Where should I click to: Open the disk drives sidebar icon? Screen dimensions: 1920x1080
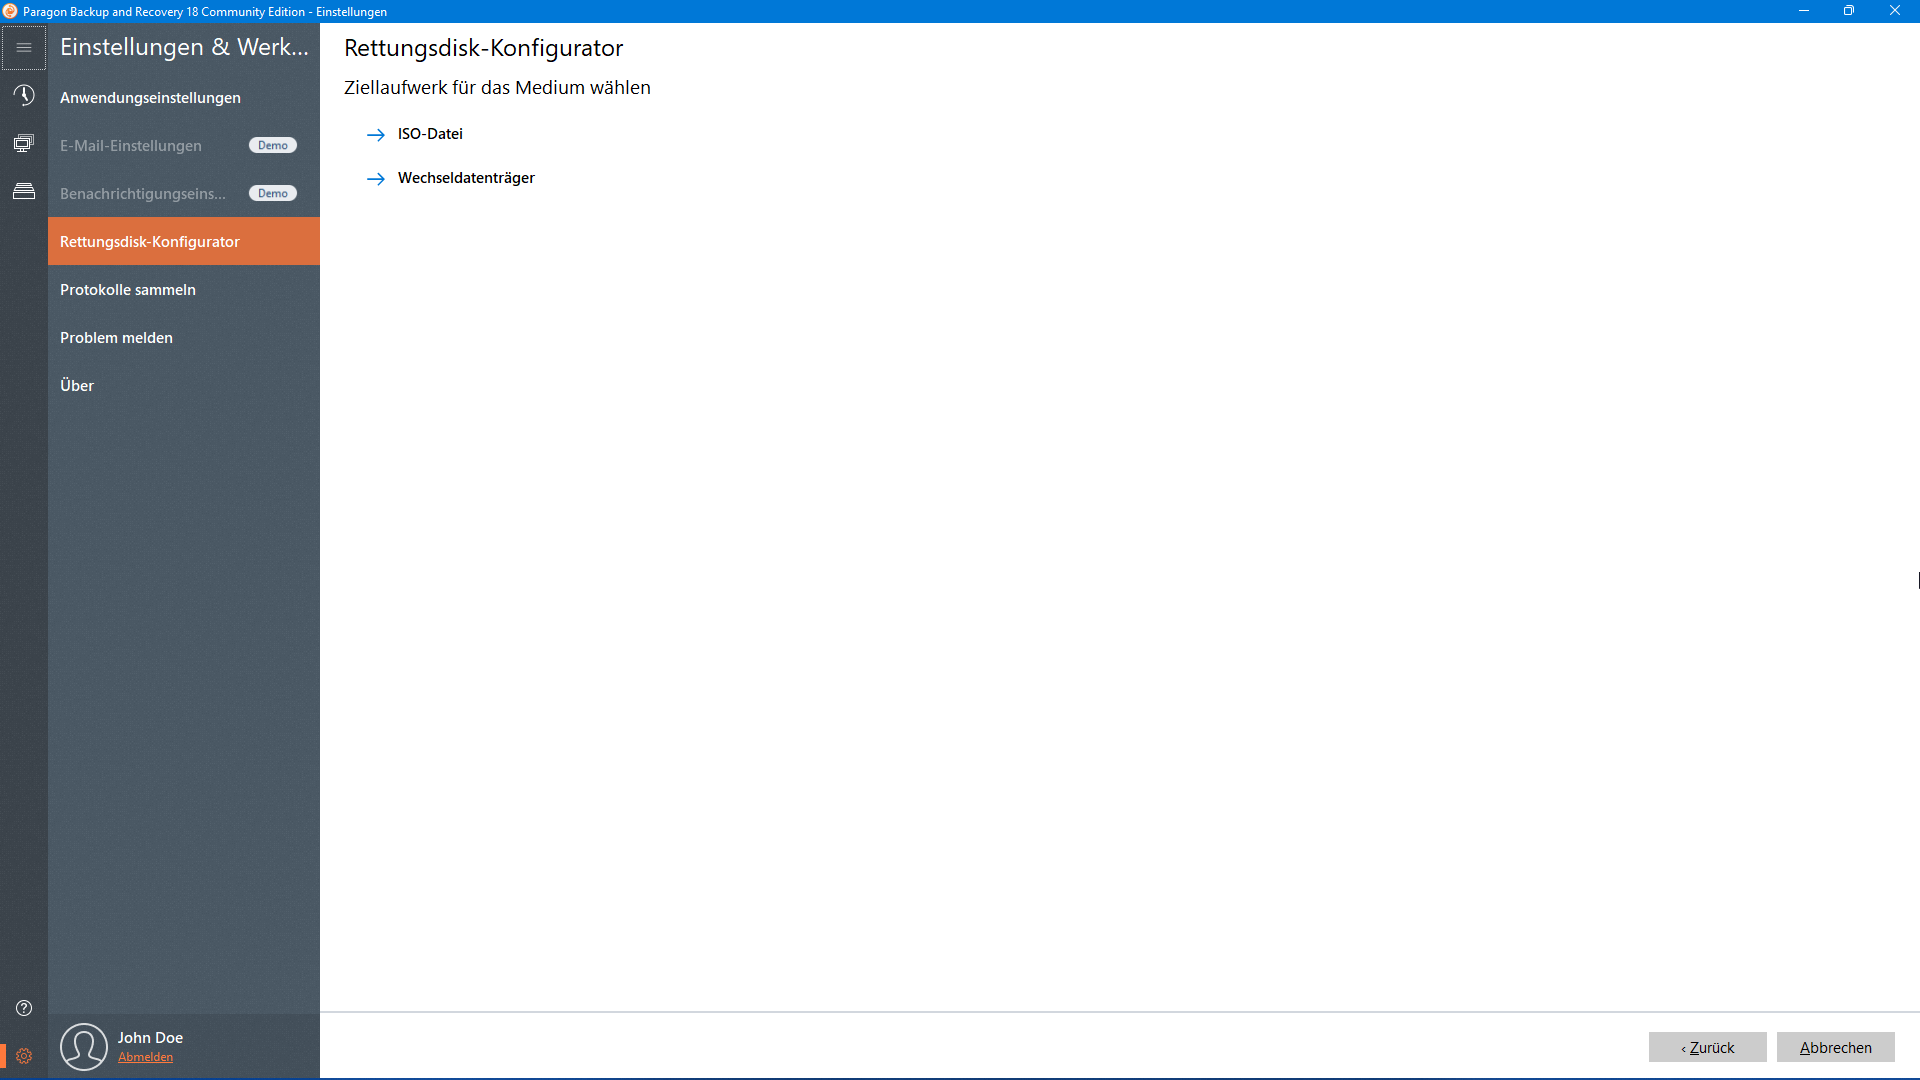click(24, 191)
